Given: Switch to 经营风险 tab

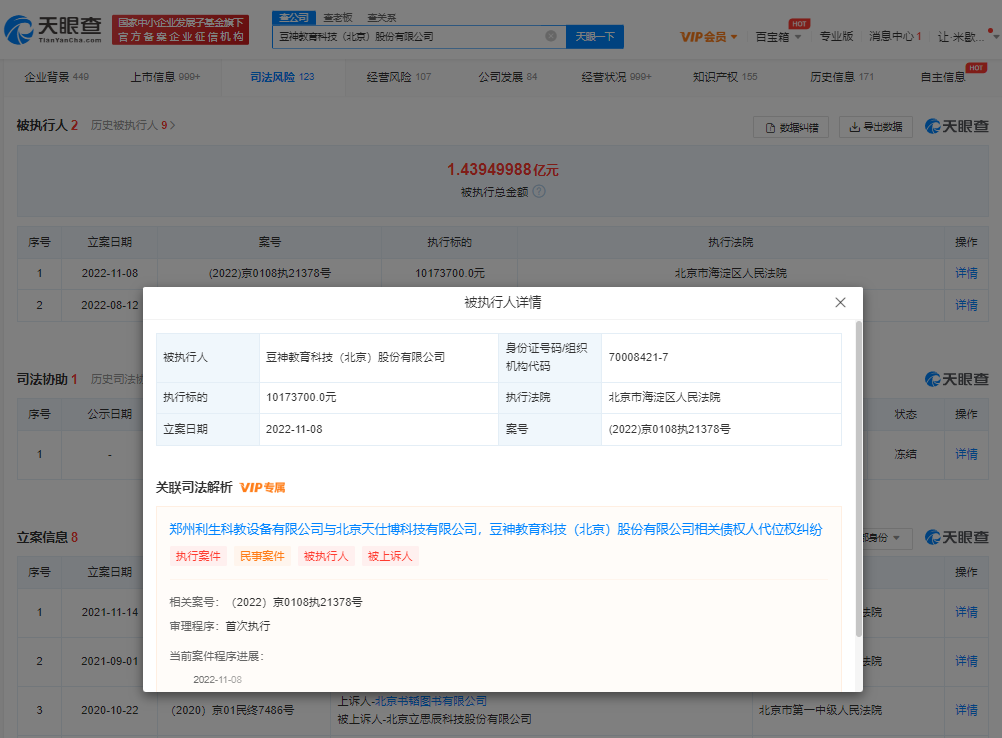Looking at the screenshot, I should pyautogui.click(x=399, y=77).
